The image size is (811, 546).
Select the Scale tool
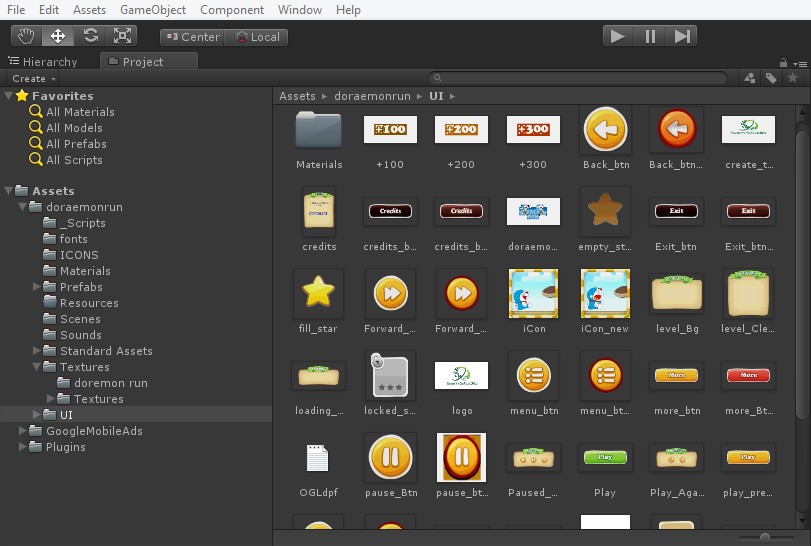[122, 36]
